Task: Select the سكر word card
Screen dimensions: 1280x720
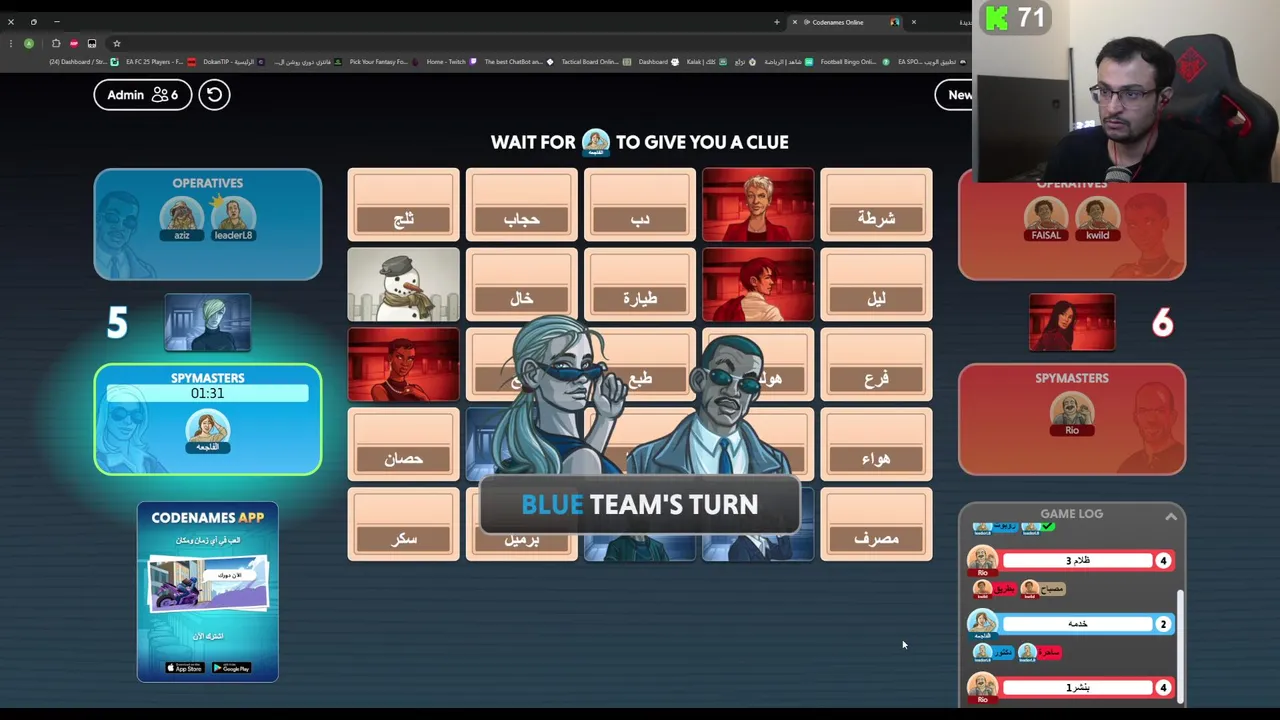Action: [x=403, y=525]
